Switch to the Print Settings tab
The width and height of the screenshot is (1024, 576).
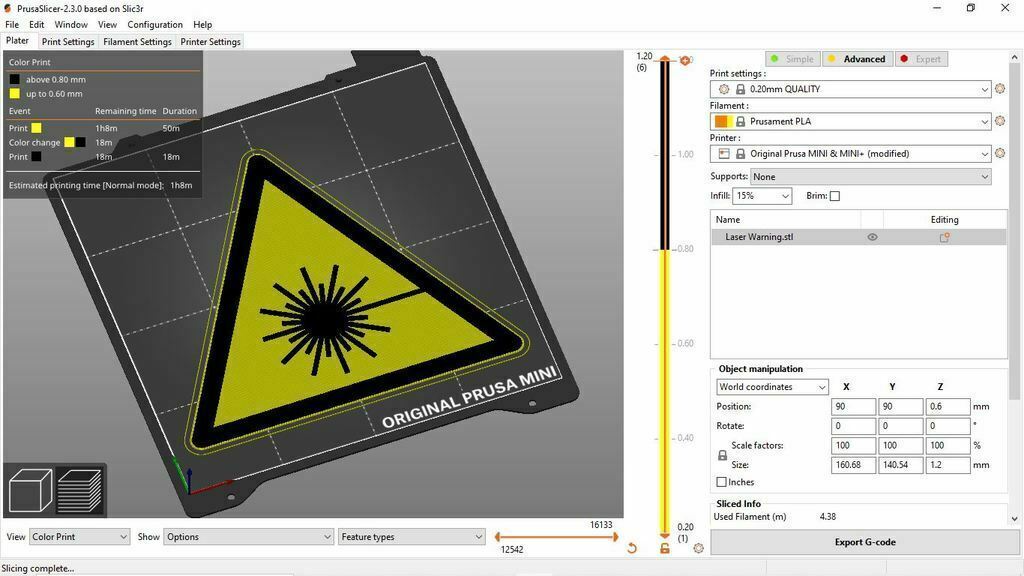(x=68, y=41)
